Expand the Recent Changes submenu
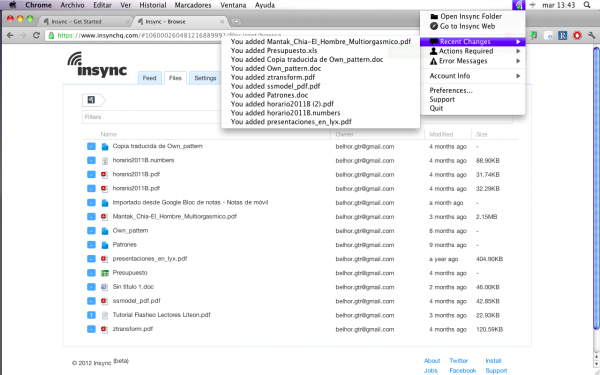600x375 pixels. point(473,42)
